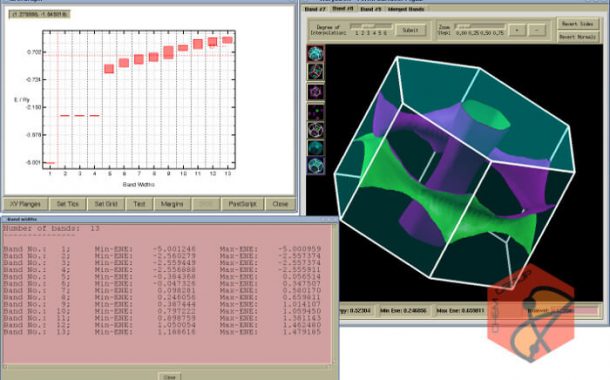Screen dimensions: 610x380
Task: Select the highlighted teal sphere display icon
Action: (x=316, y=54)
